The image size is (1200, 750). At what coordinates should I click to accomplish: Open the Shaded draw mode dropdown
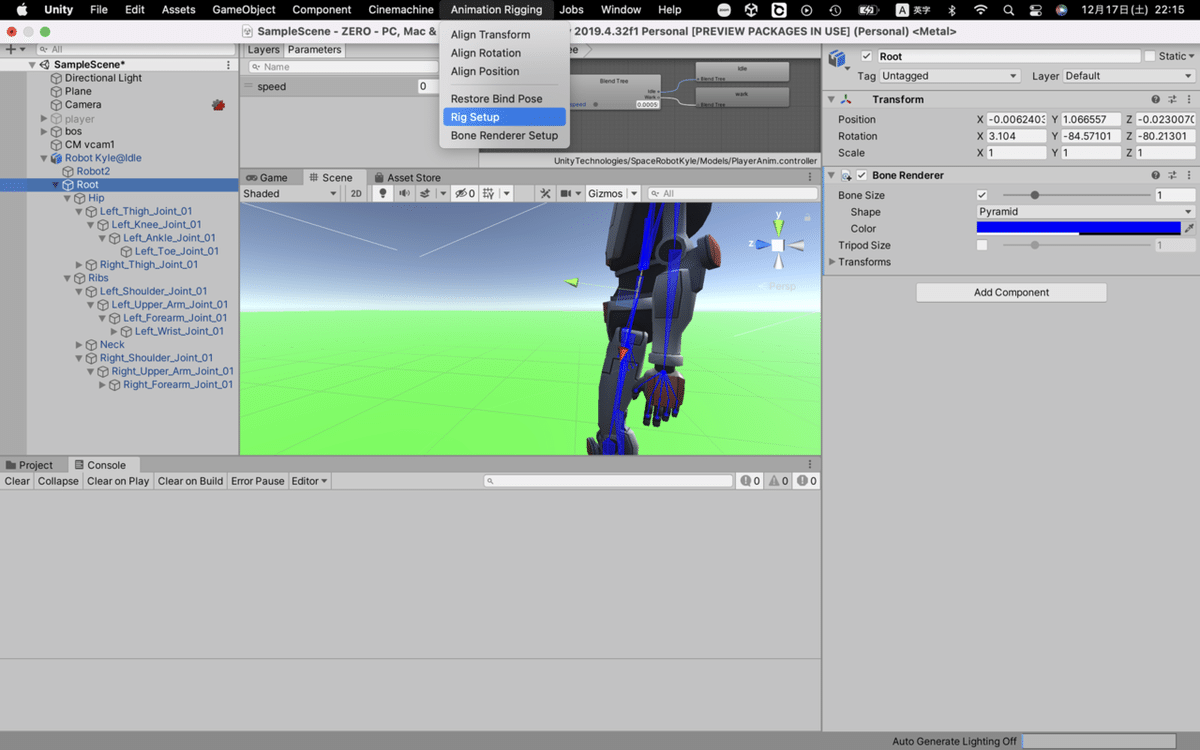tap(290, 193)
